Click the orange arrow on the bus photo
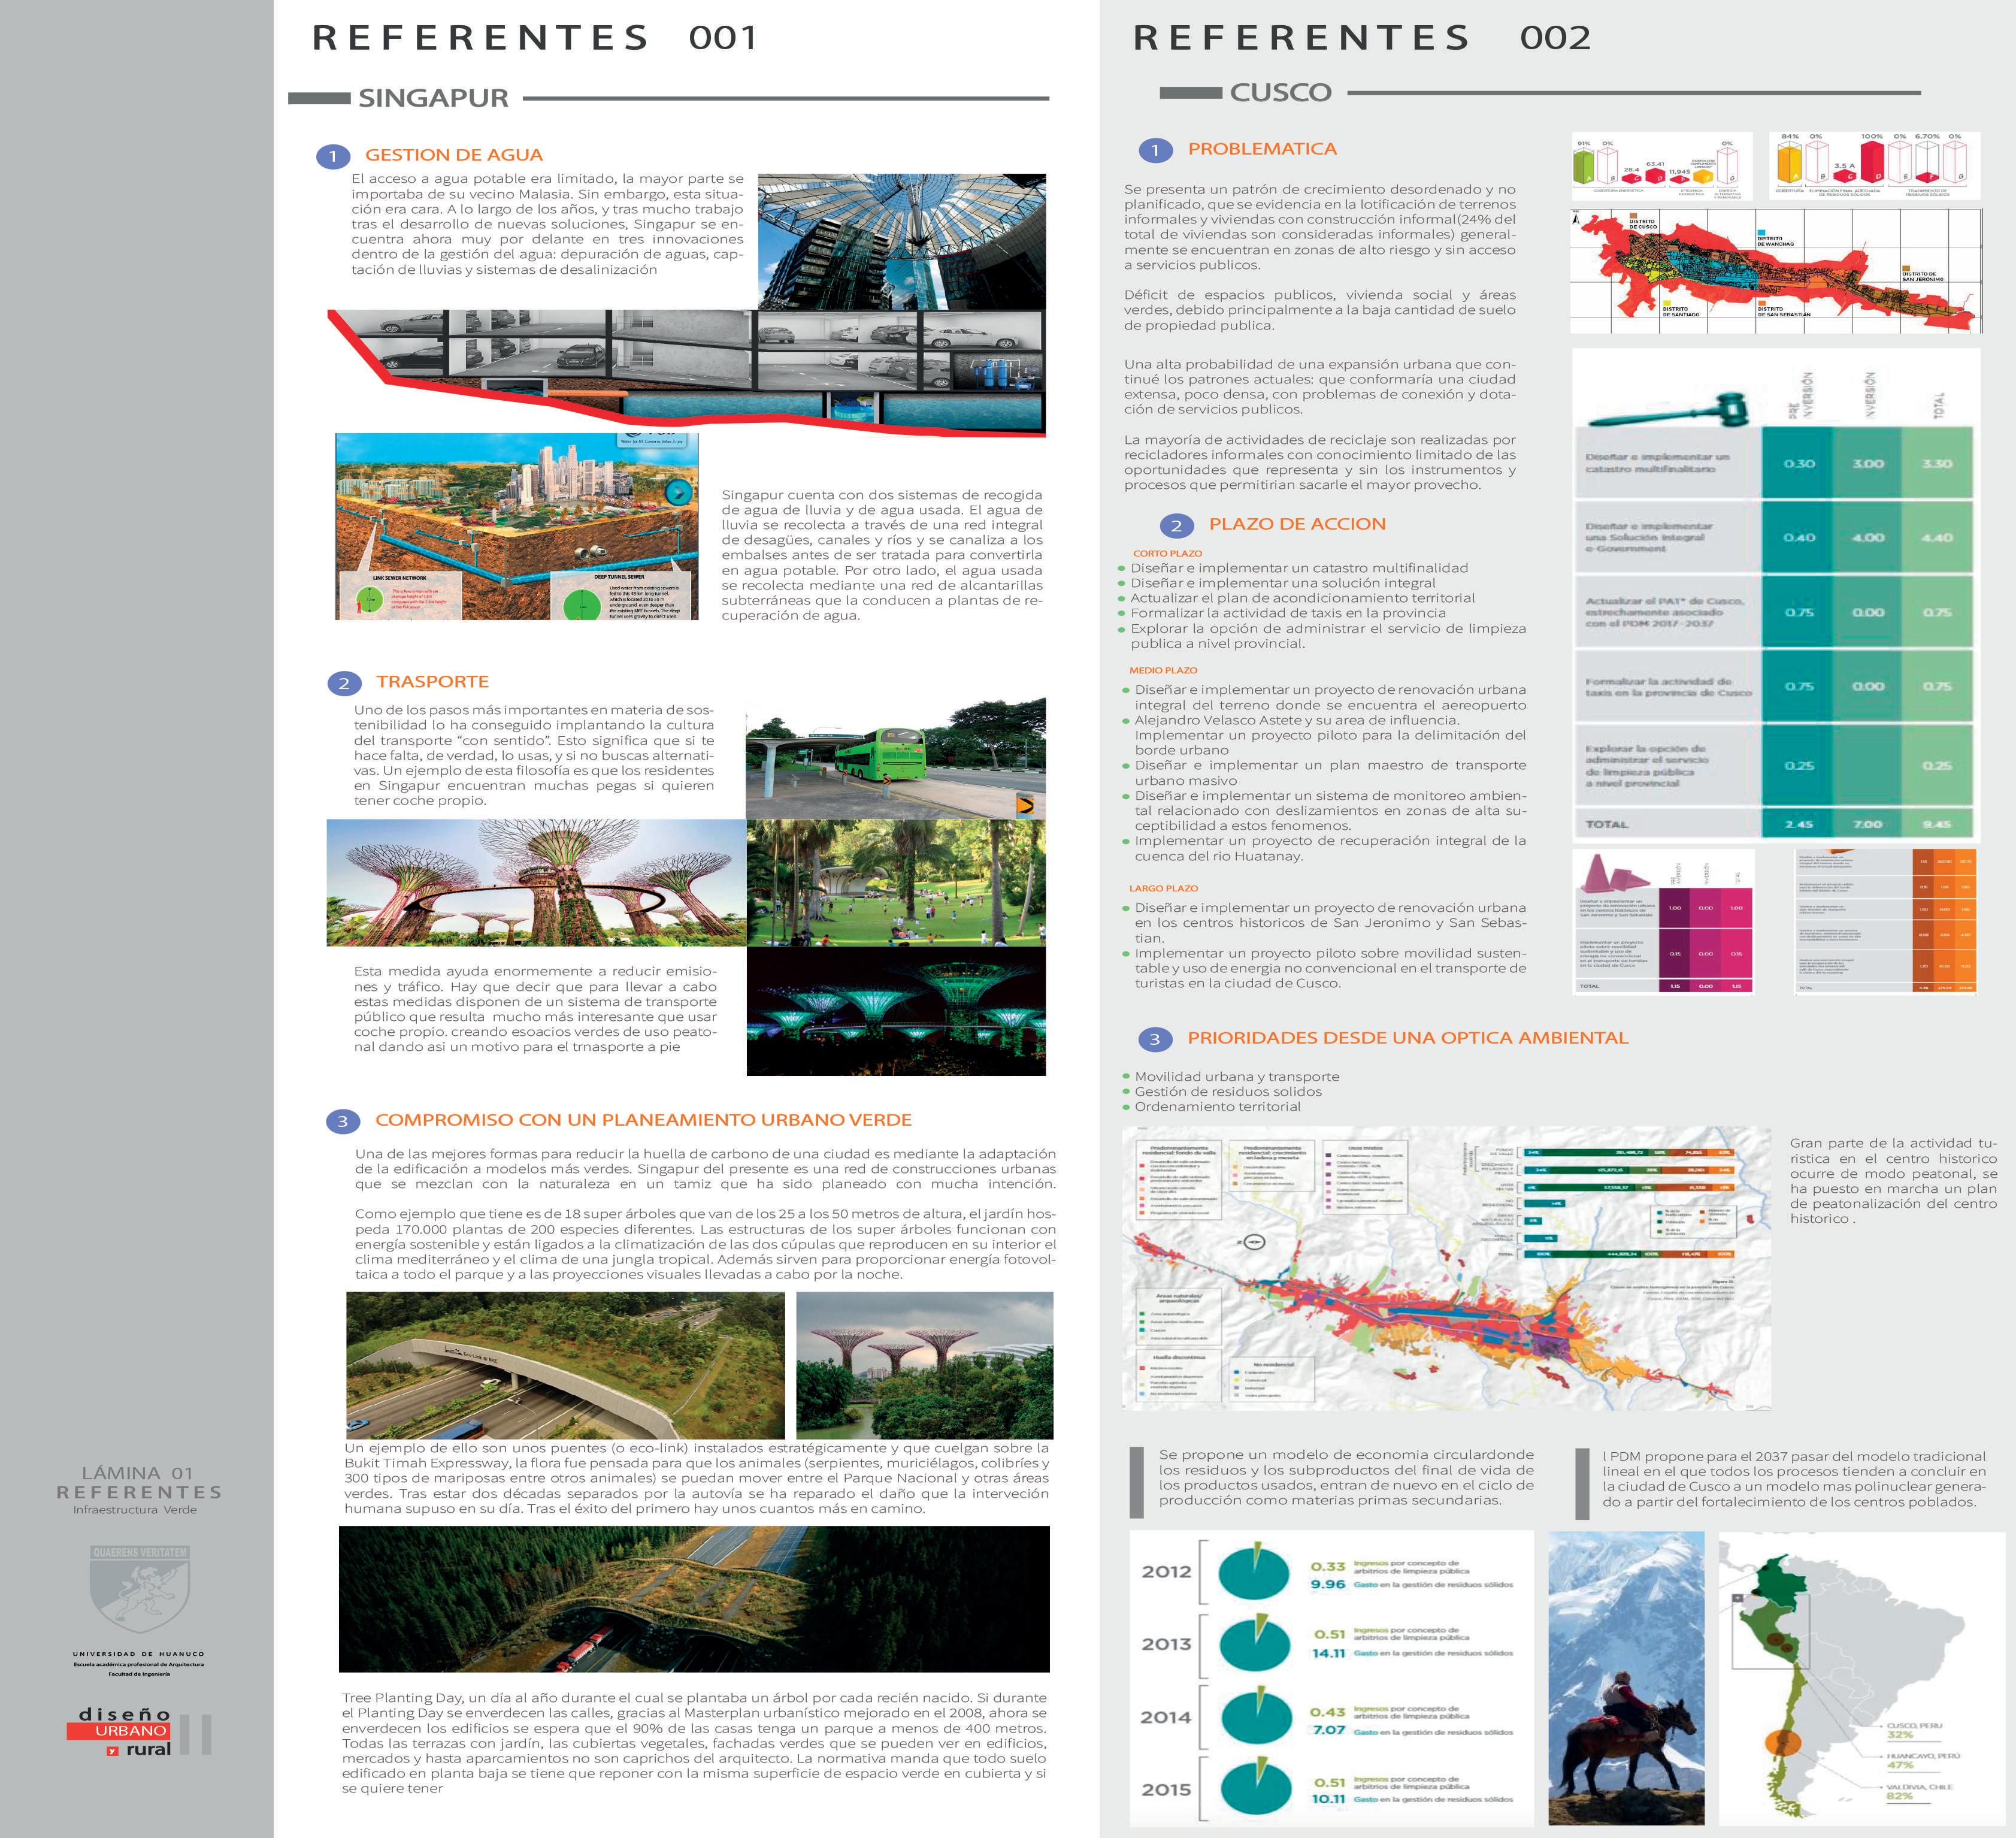Viewport: 2016px width, 1838px height. click(1025, 805)
